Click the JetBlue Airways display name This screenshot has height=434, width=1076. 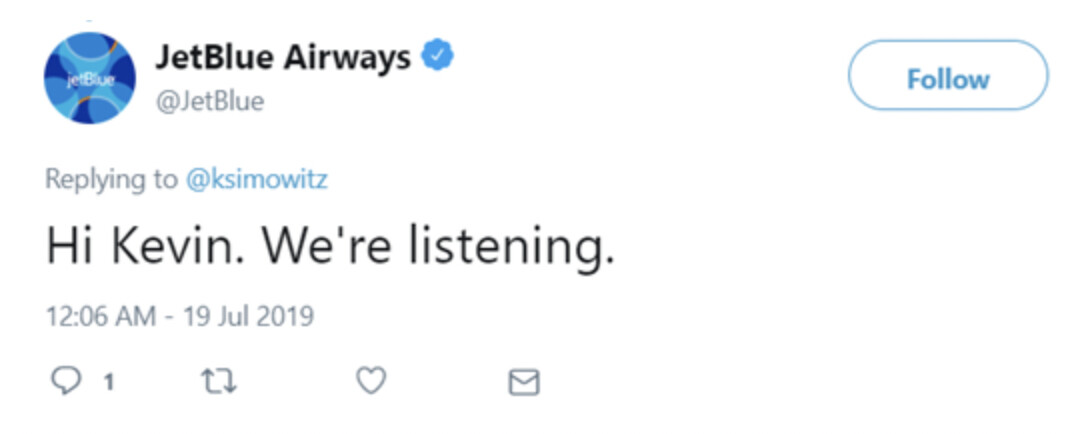tap(282, 58)
